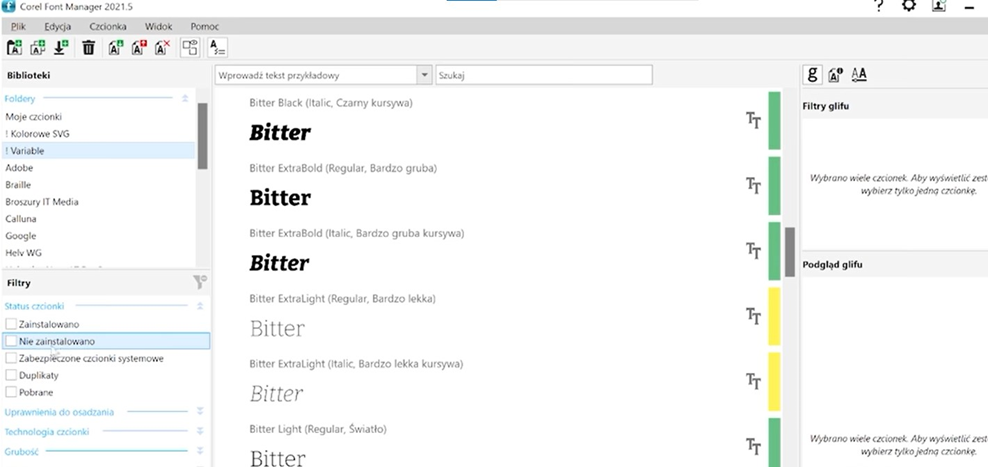The width and height of the screenshot is (988, 467).
Task: Open the Czcionka menu
Action: click(x=108, y=26)
